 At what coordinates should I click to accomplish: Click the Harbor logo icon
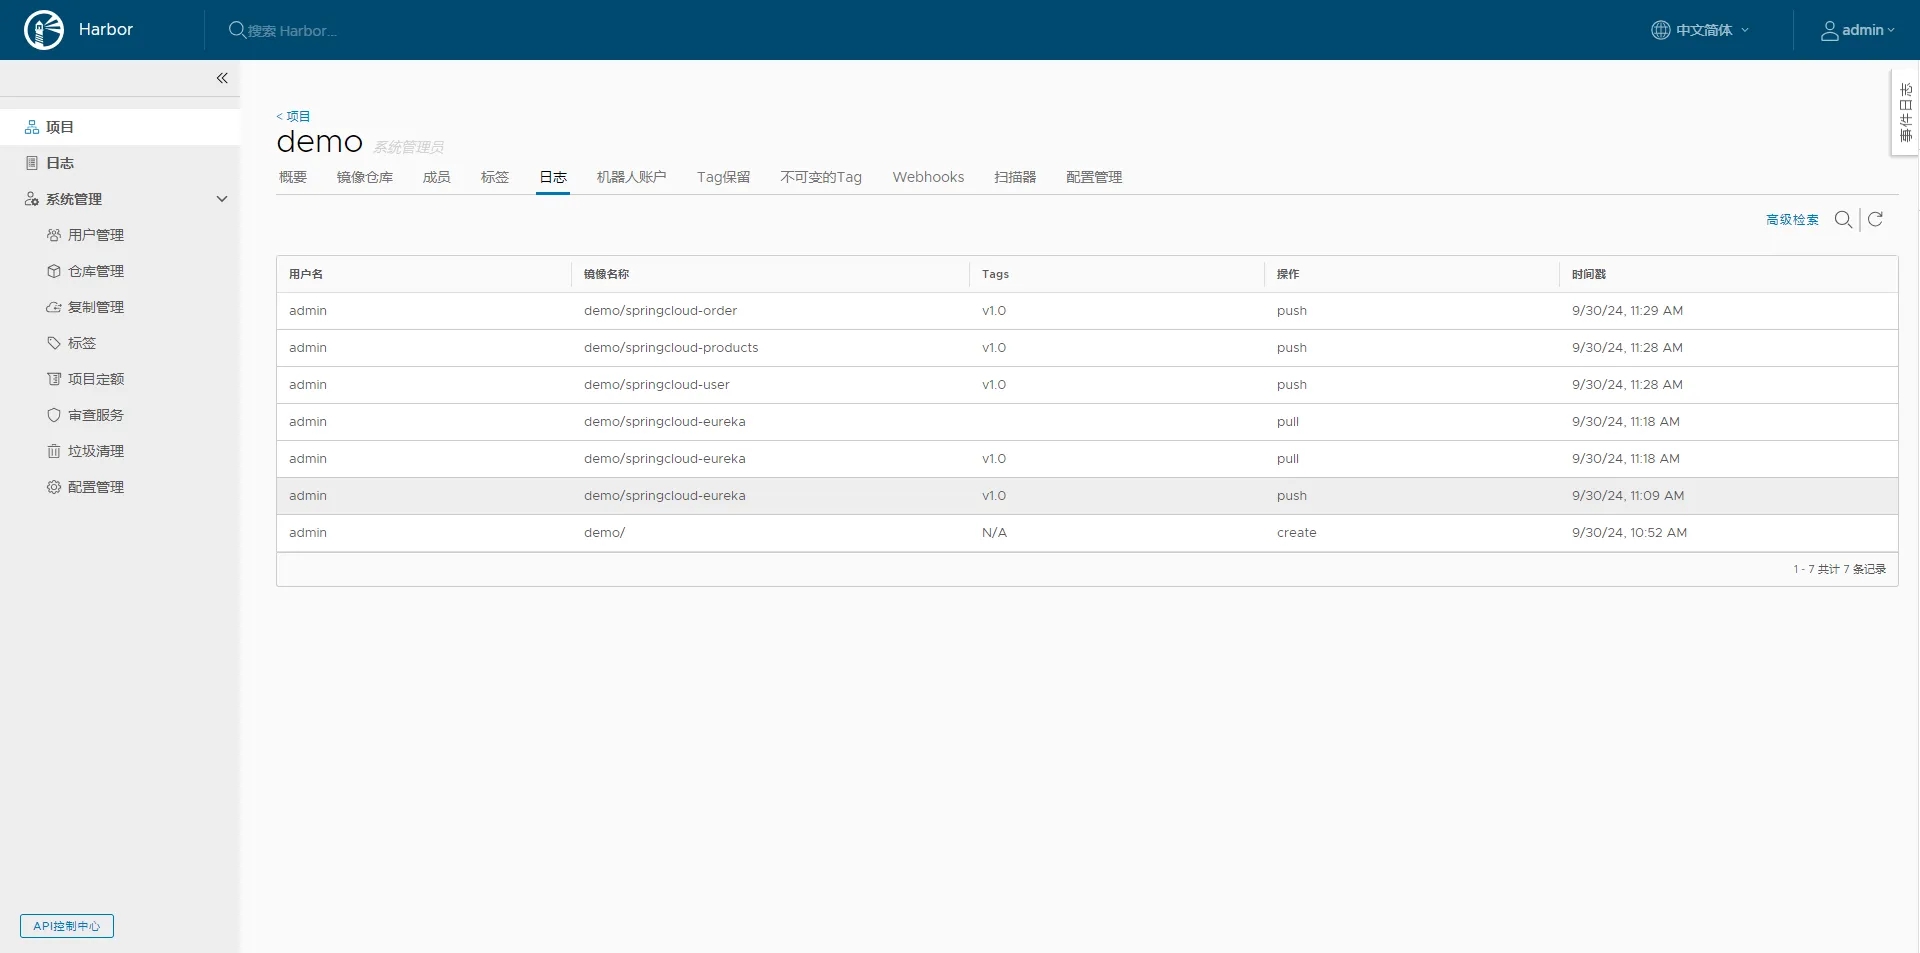[44, 30]
